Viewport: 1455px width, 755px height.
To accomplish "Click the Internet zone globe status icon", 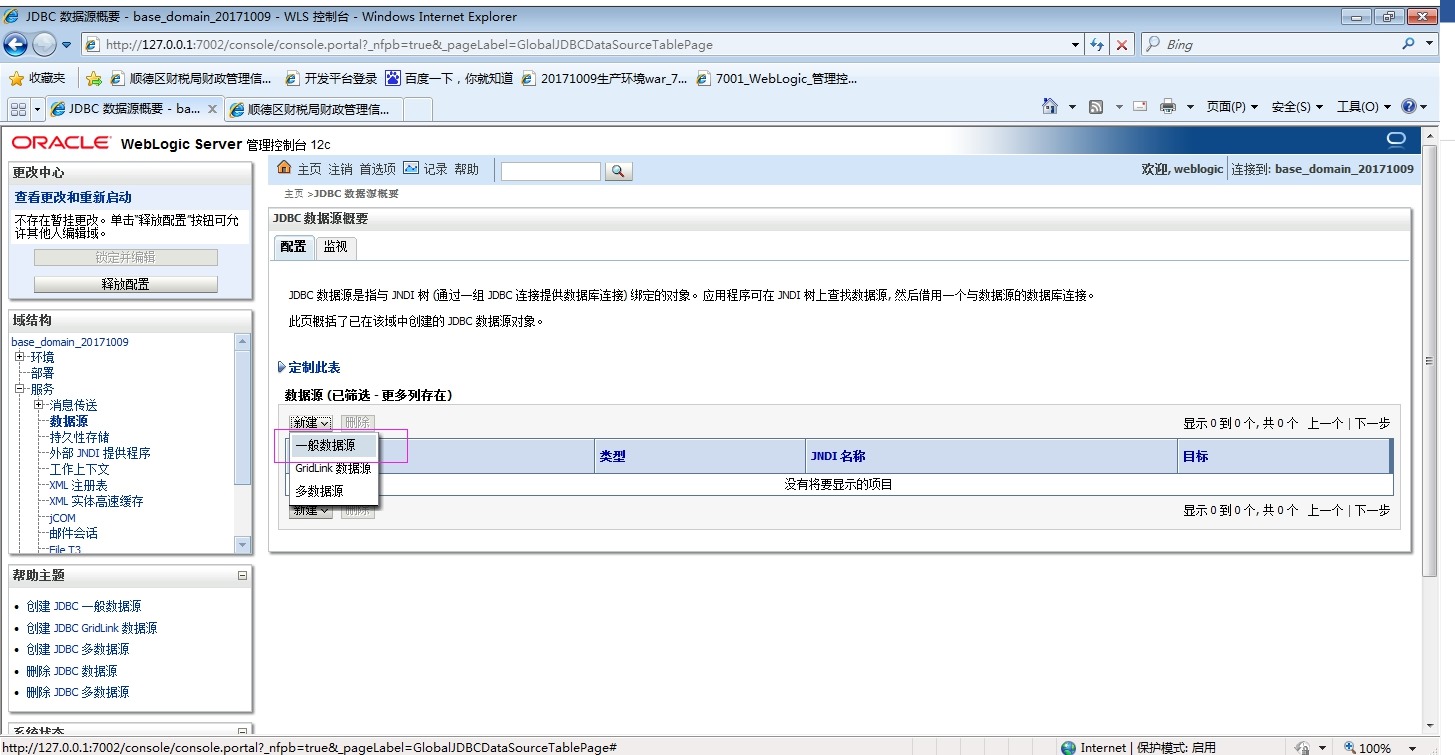I will [x=1070, y=747].
